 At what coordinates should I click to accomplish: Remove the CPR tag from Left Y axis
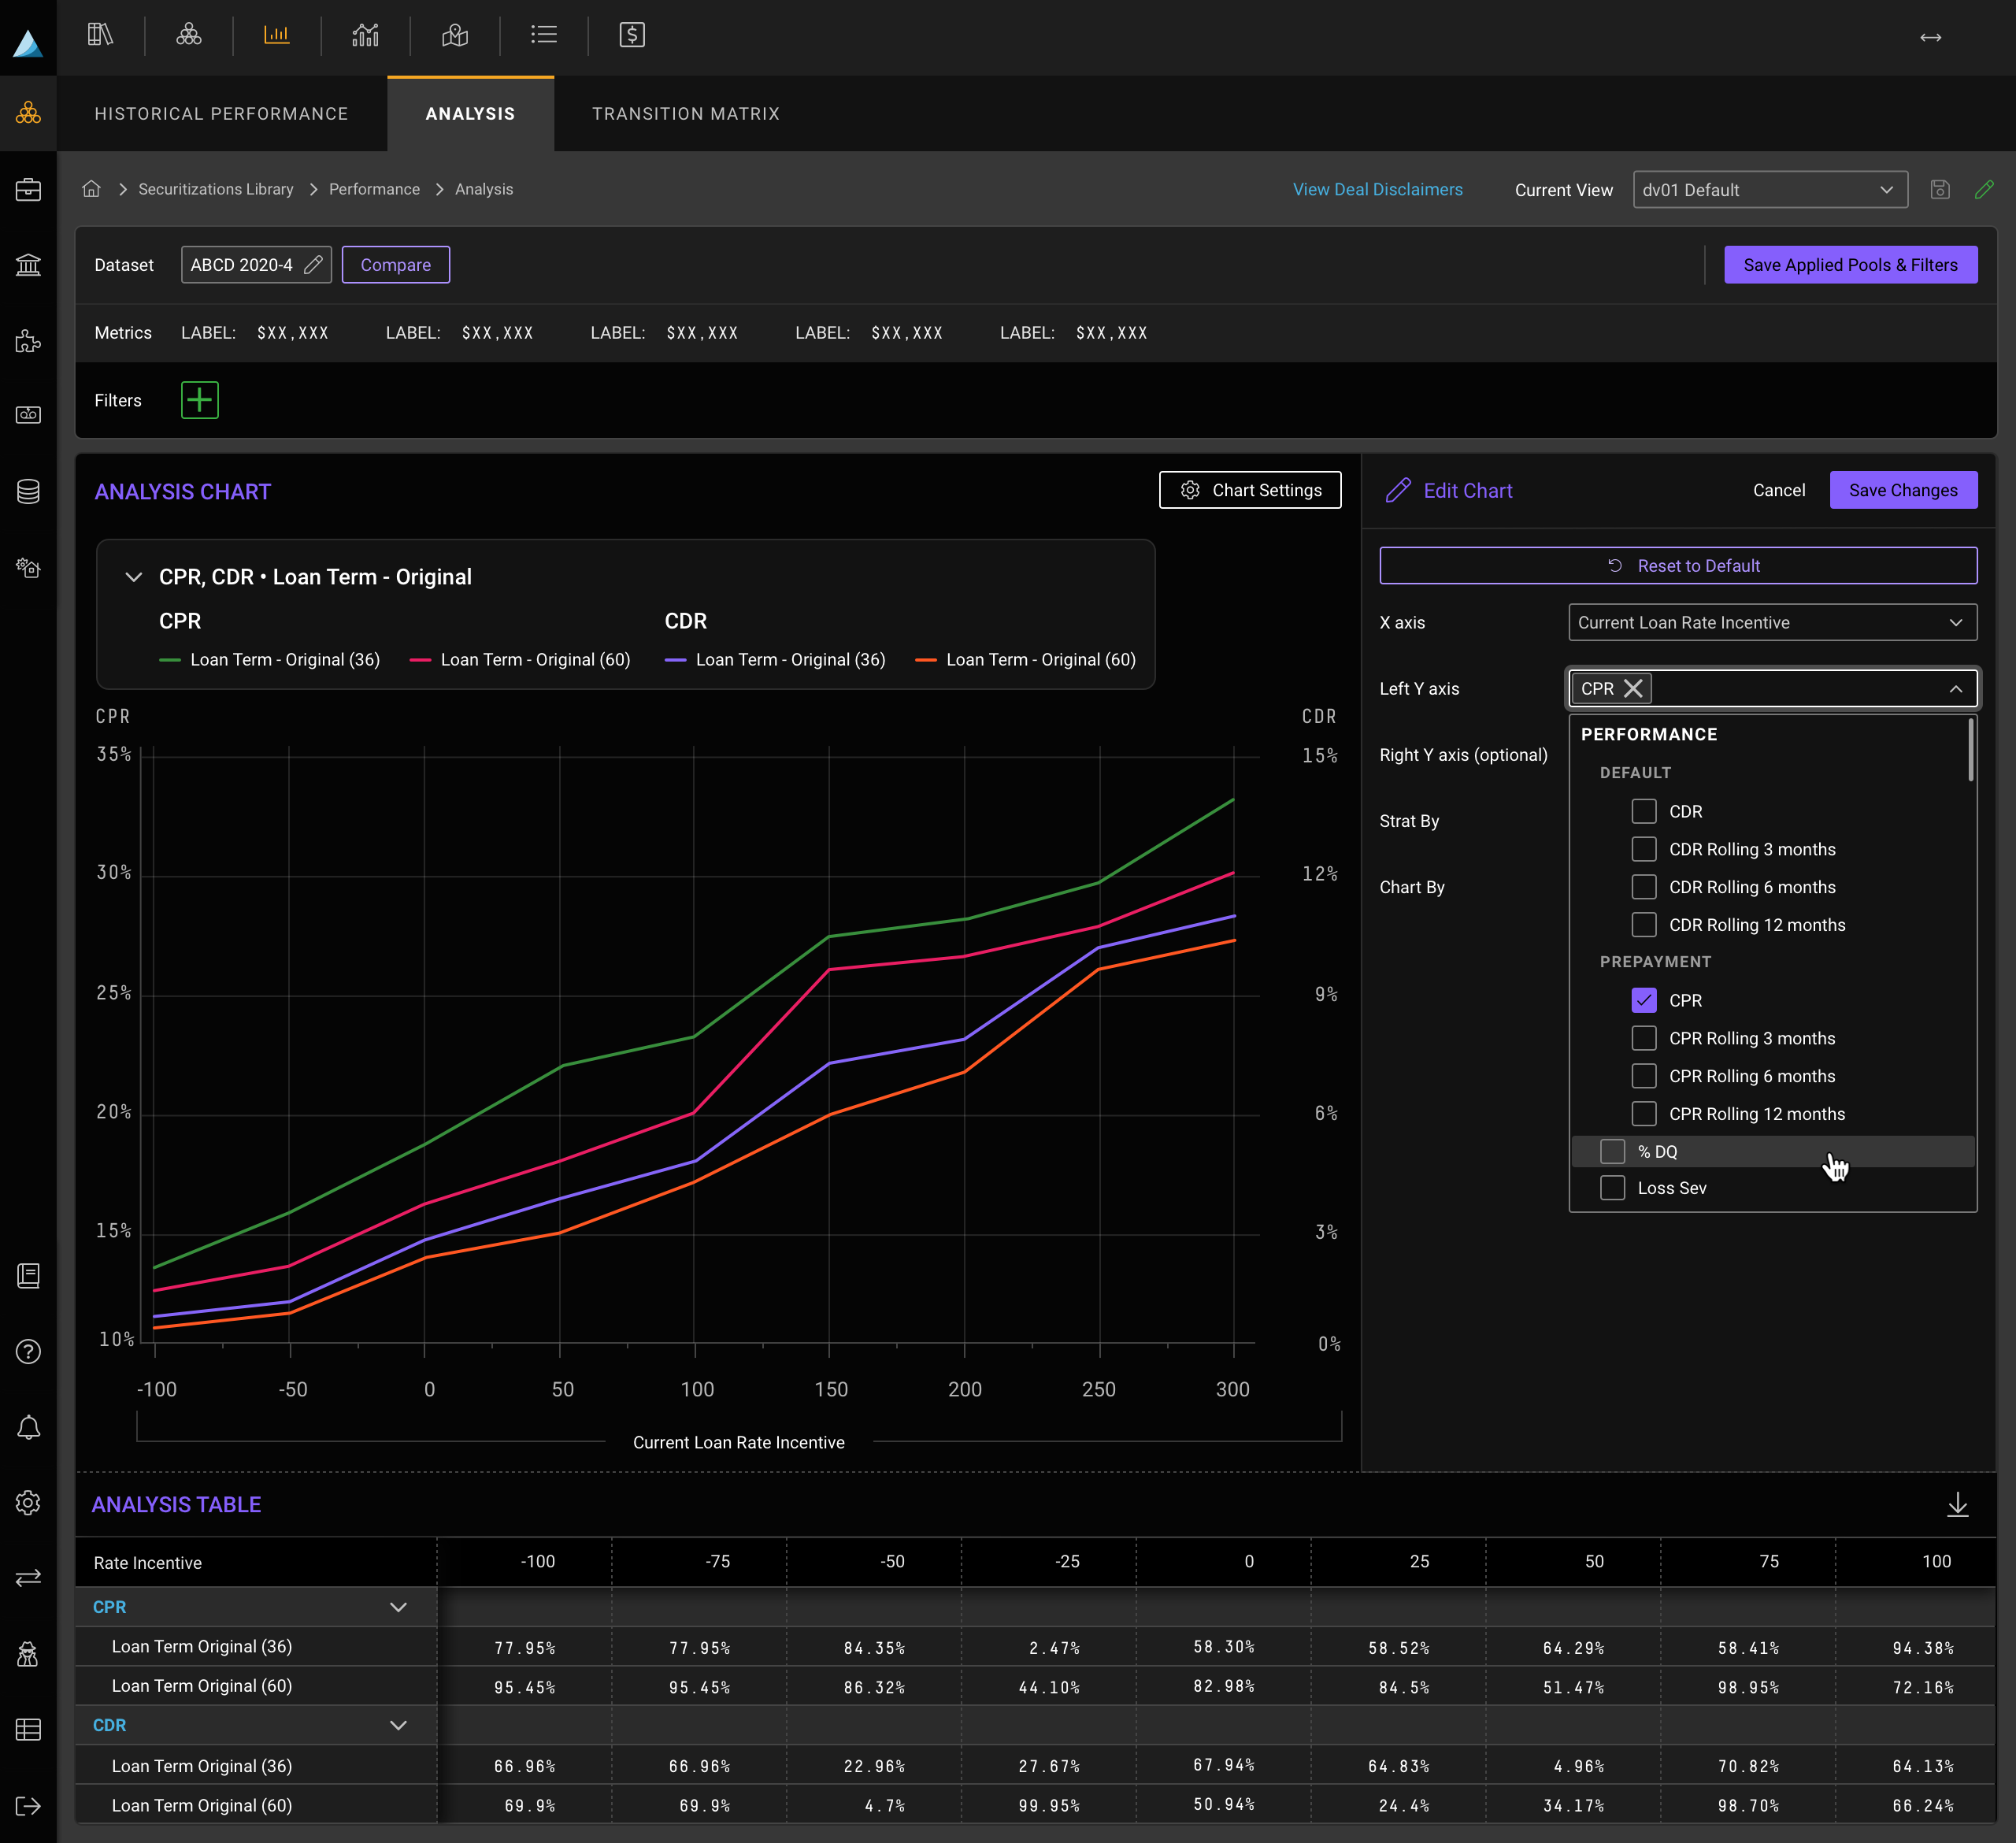click(x=1633, y=688)
